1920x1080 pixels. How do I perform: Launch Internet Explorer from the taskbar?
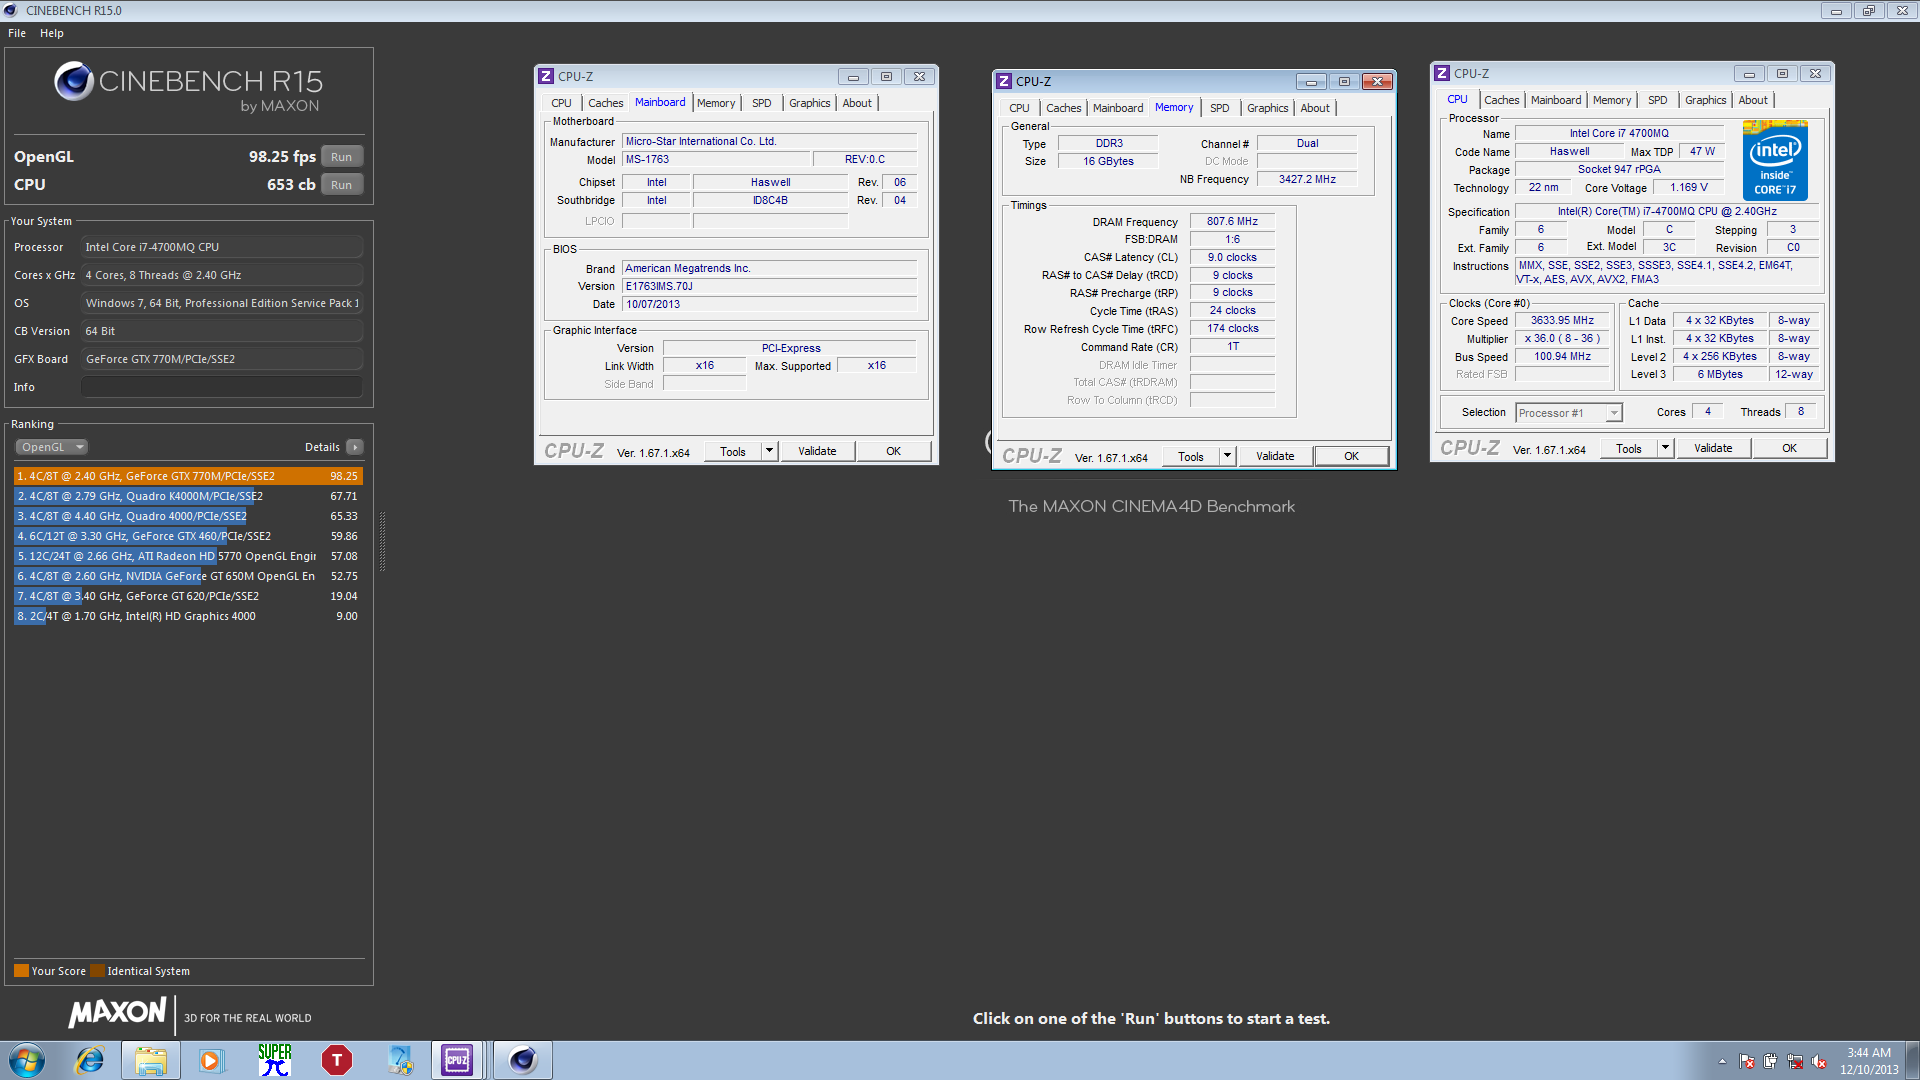click(90, 1060)
